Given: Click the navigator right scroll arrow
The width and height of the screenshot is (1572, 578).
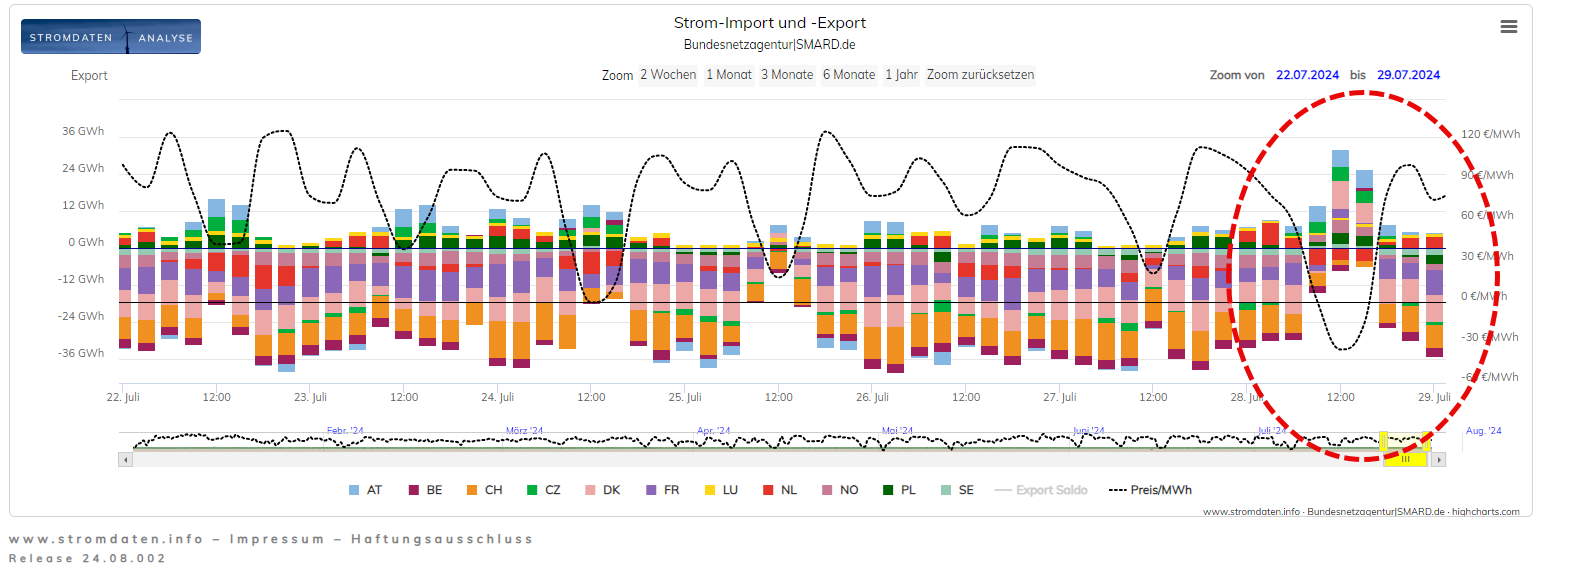Looking at the screenshot, I should (1438, 460).
